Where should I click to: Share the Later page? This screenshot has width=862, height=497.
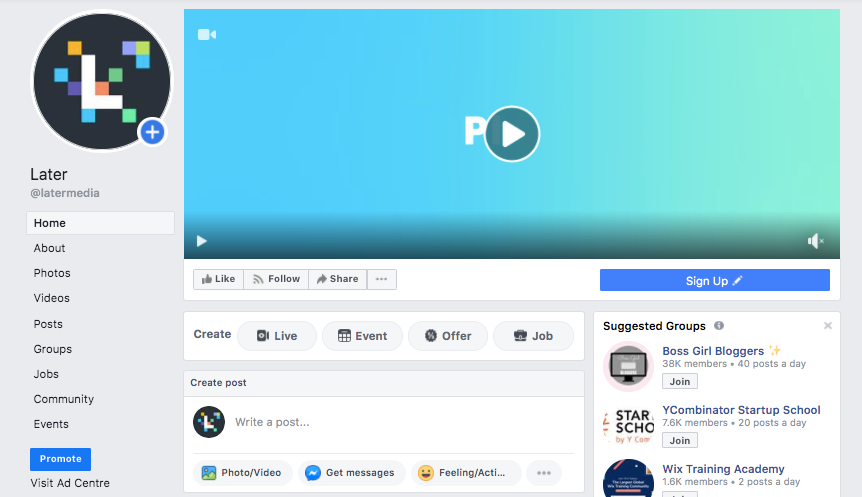(338, 279)
